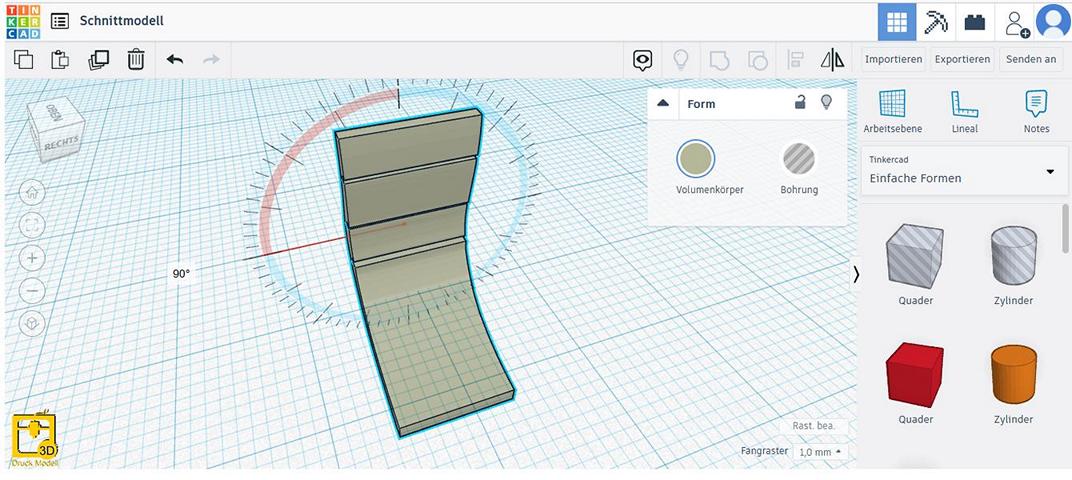Switch to the Blocks pickaxe mode tab
The width and height of the screenshot is (1072, 480).
(x=936, y=21)
